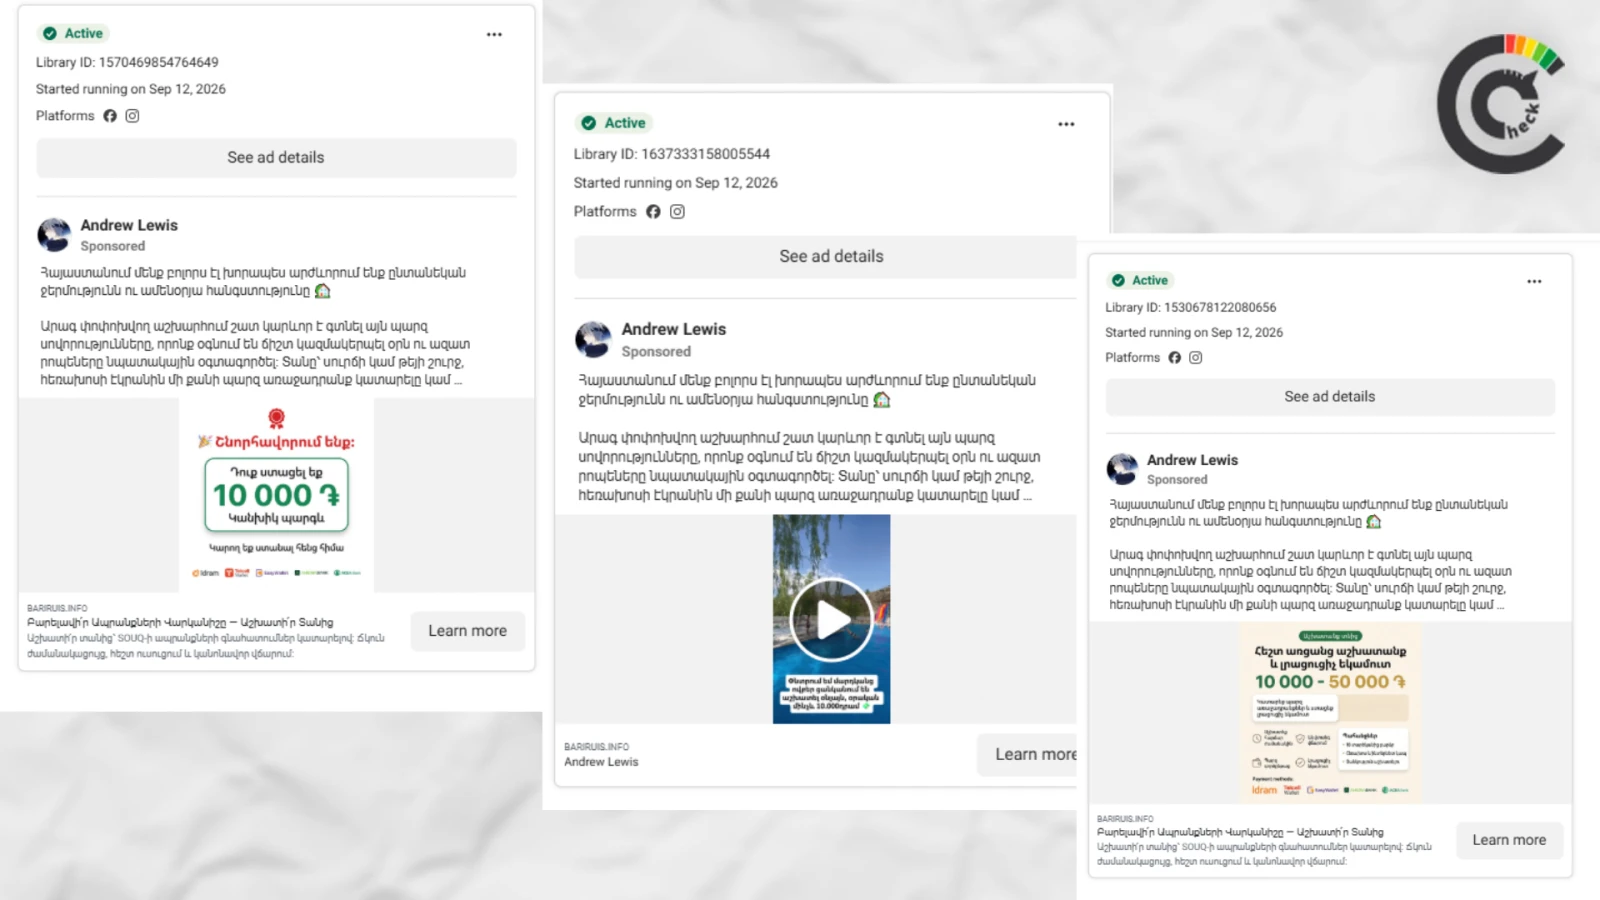Click Andrew Lewis's avatar in ad 1530678122080656
Image resolution: width=1600 pixels, height=900 pixels.
[1122, 469]
